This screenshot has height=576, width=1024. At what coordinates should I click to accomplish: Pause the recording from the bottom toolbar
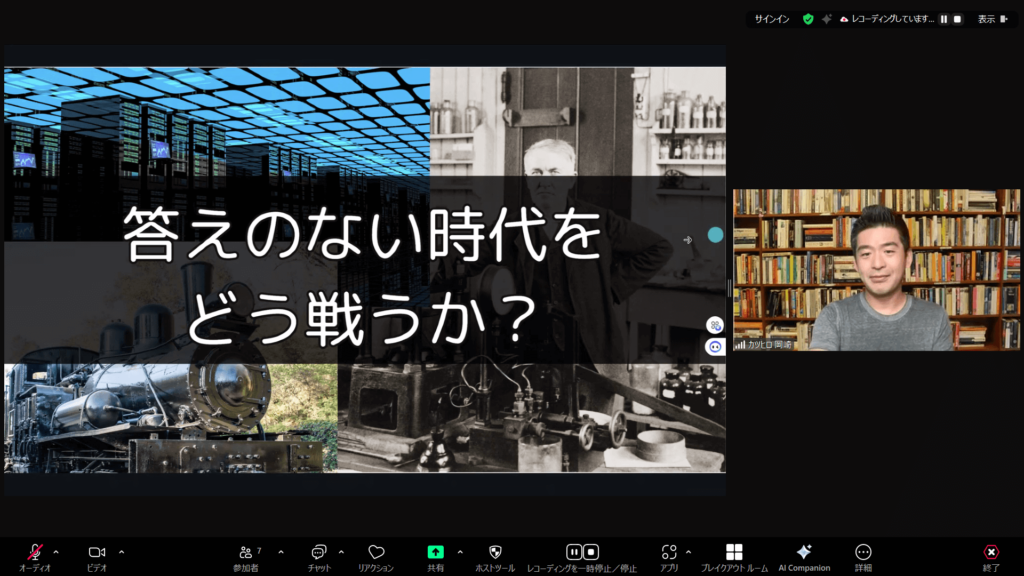574,552
